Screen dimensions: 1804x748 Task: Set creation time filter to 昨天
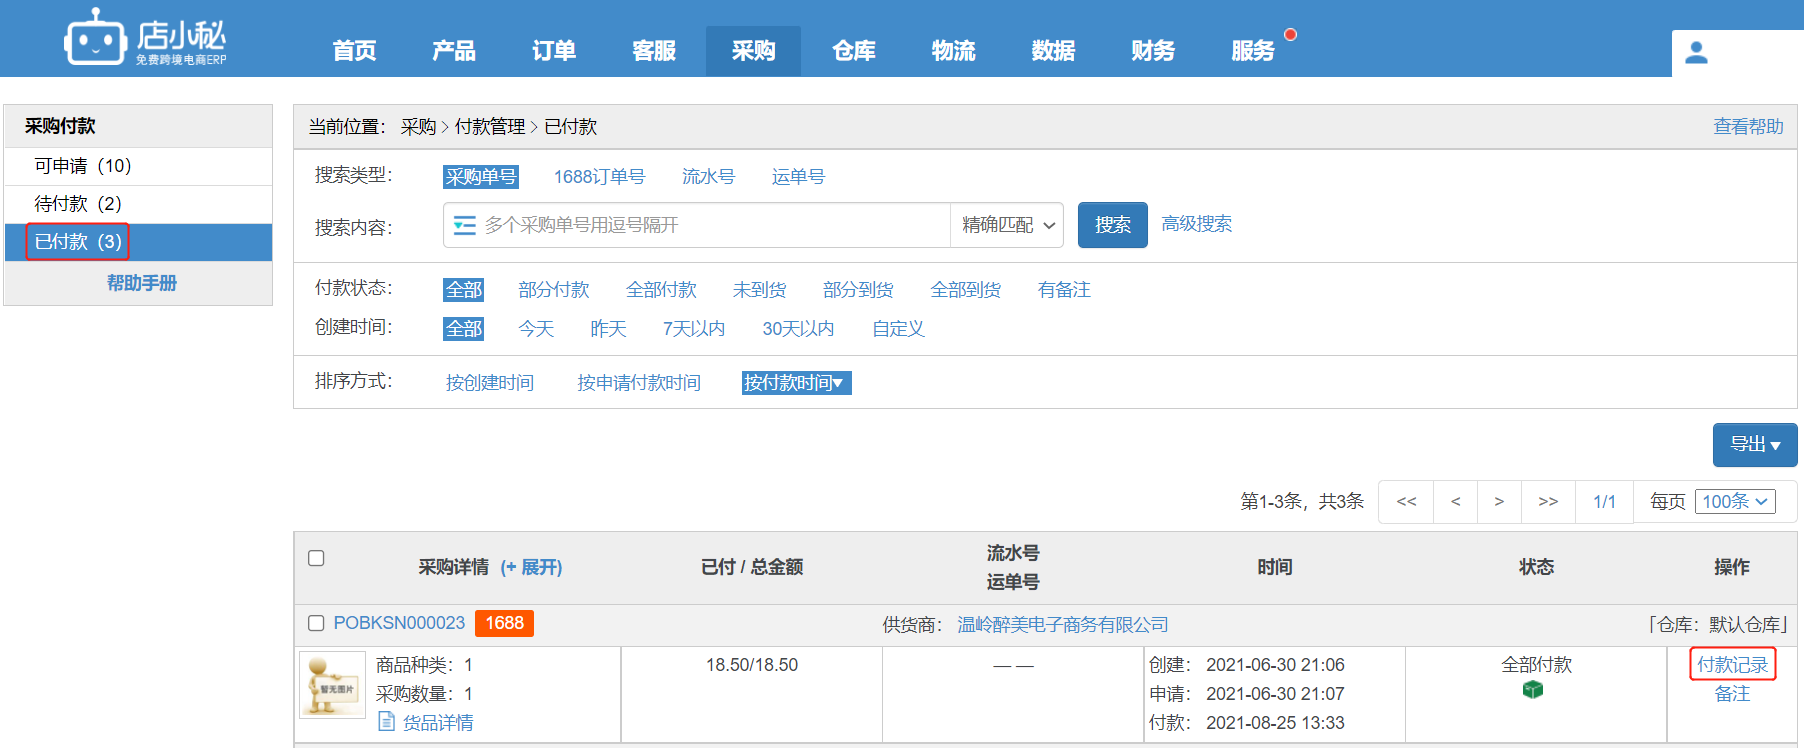(608, 329)
